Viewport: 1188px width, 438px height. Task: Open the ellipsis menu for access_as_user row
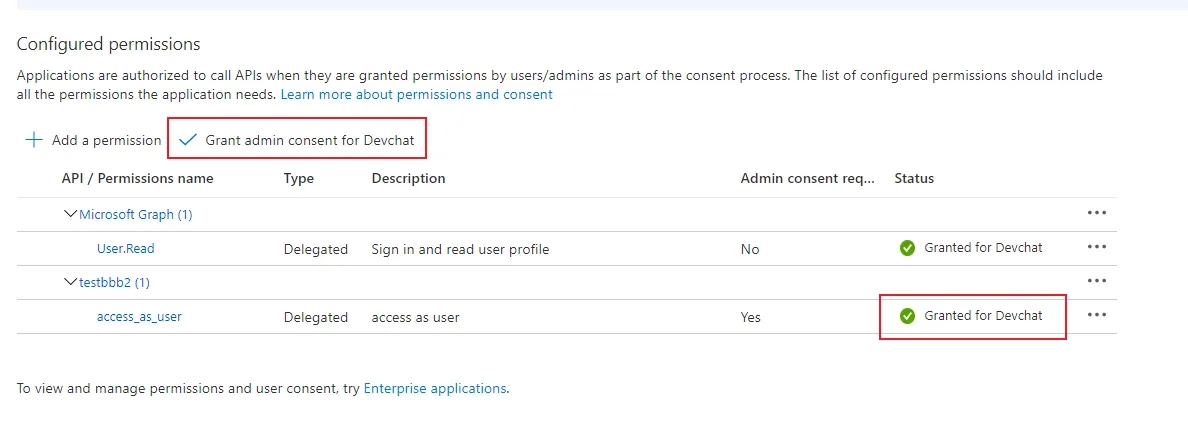point(1096,315)
